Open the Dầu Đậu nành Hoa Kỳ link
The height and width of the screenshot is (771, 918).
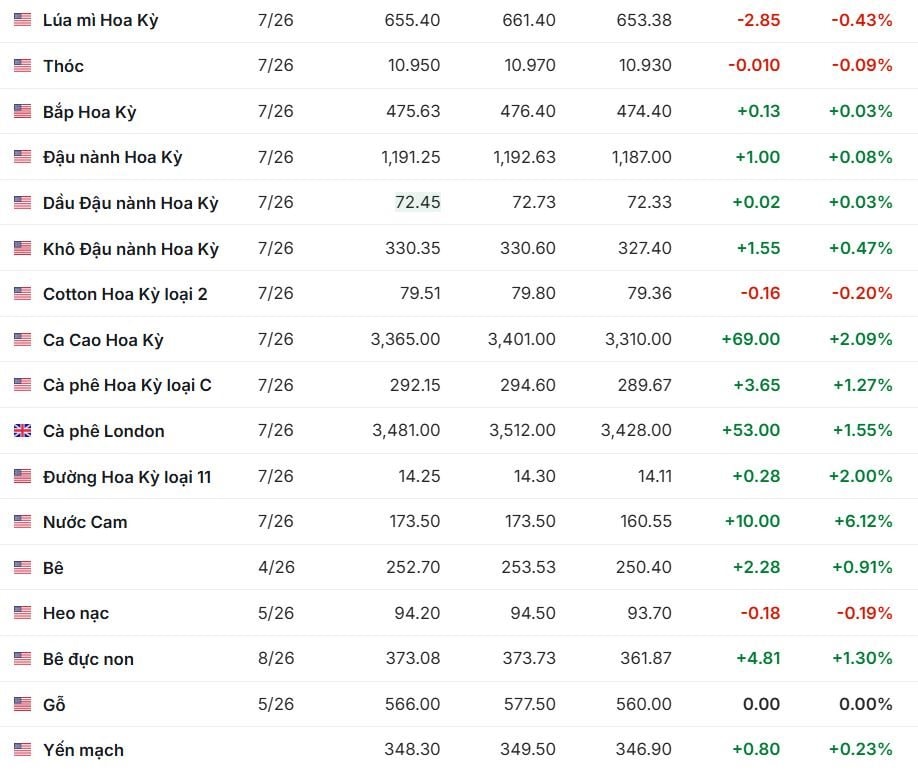point(130,203)
